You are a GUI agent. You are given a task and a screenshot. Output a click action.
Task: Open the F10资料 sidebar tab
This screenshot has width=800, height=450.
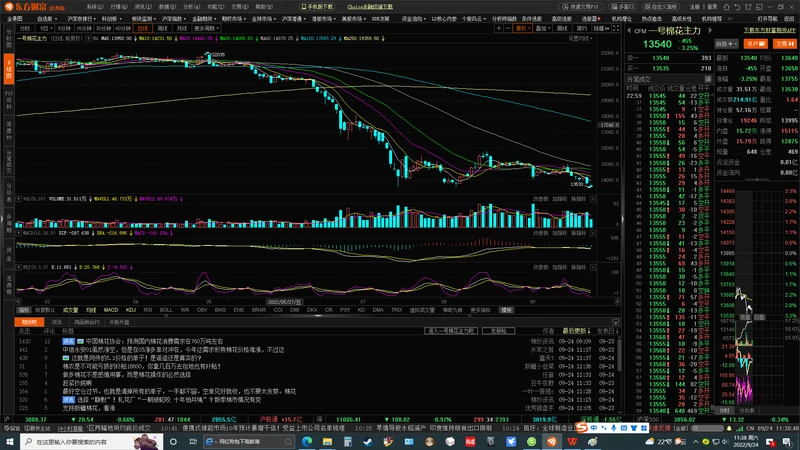click(9, 100)
